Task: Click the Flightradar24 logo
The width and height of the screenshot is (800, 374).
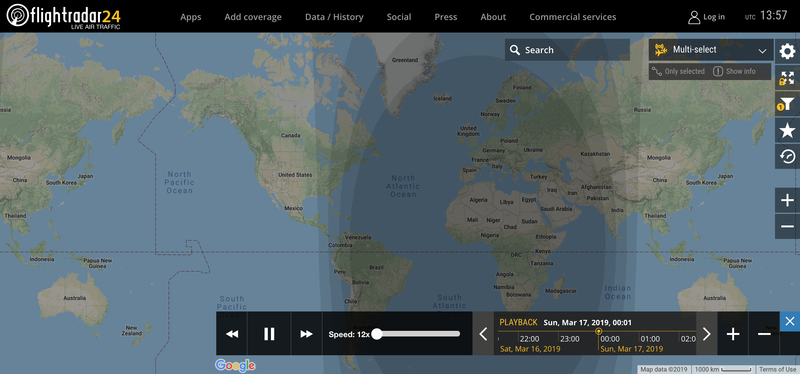Action: [64, 16]
